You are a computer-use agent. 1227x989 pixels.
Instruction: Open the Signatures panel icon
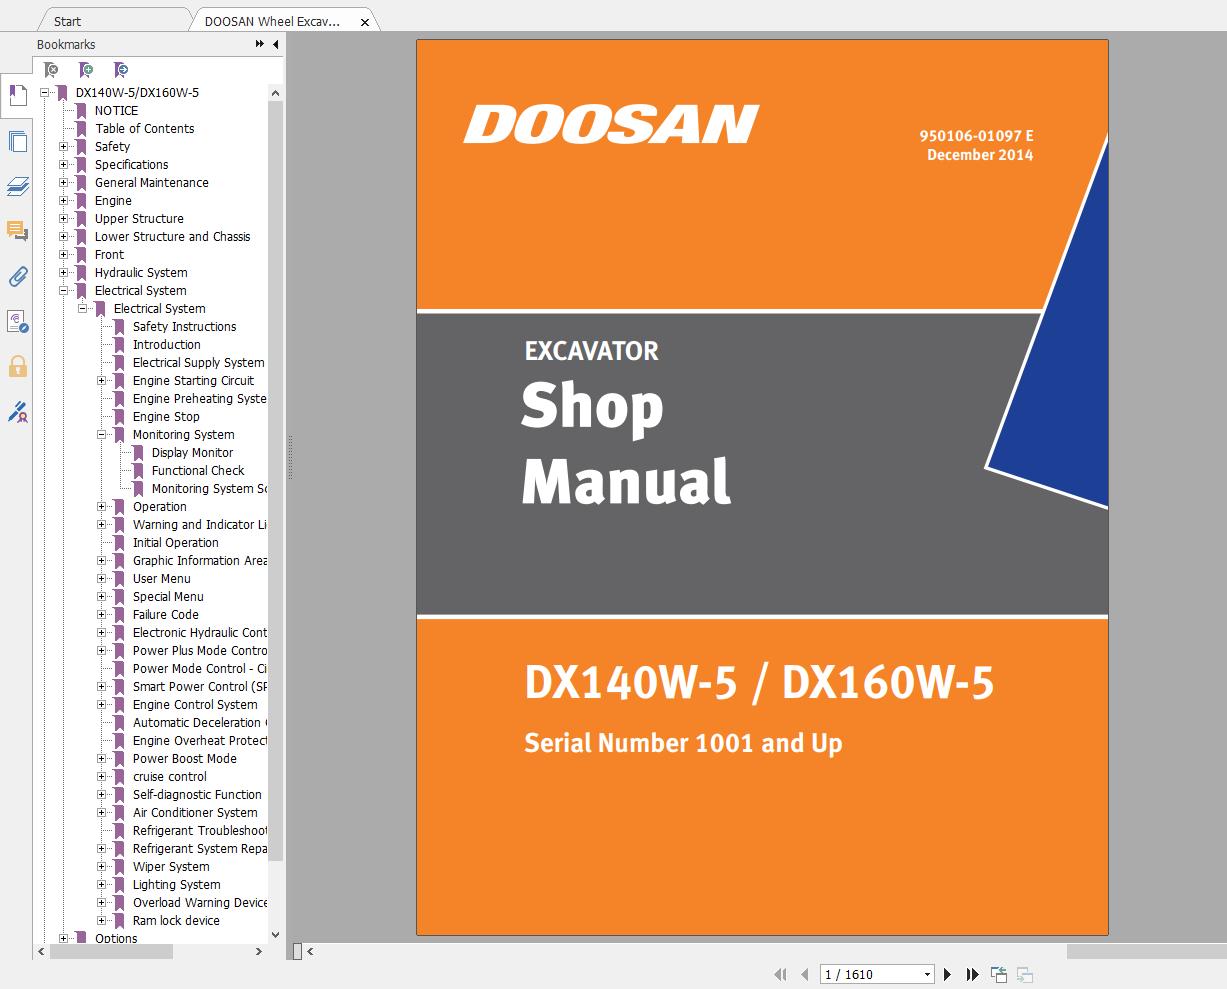[17, 321]
